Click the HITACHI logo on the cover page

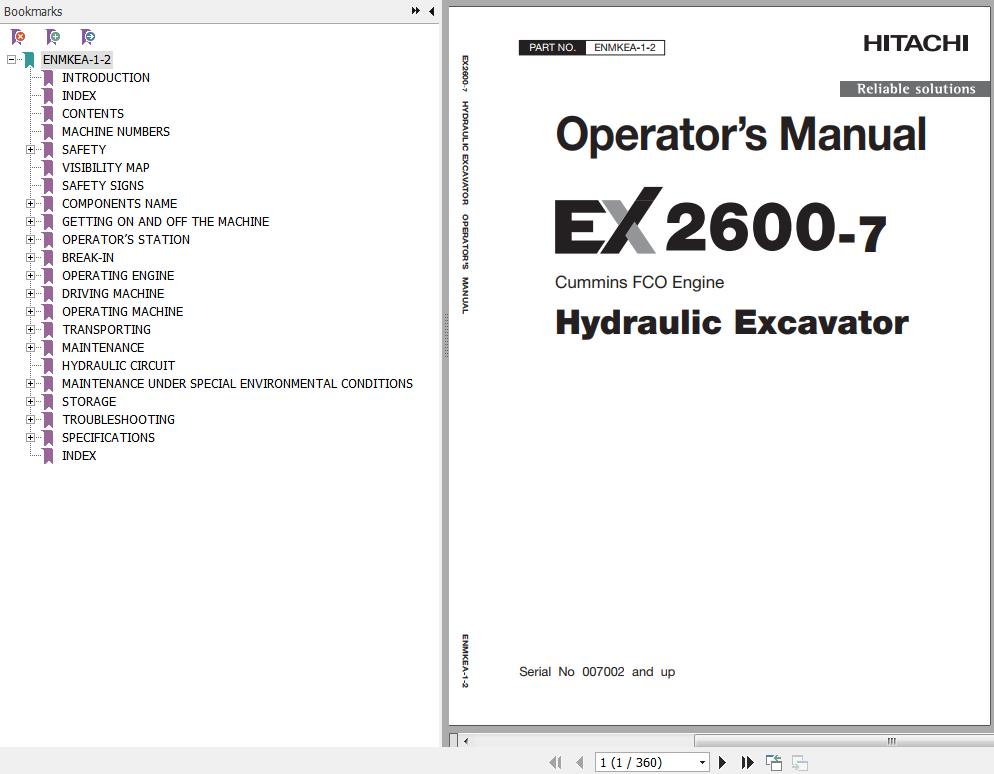tap(915, 43)
